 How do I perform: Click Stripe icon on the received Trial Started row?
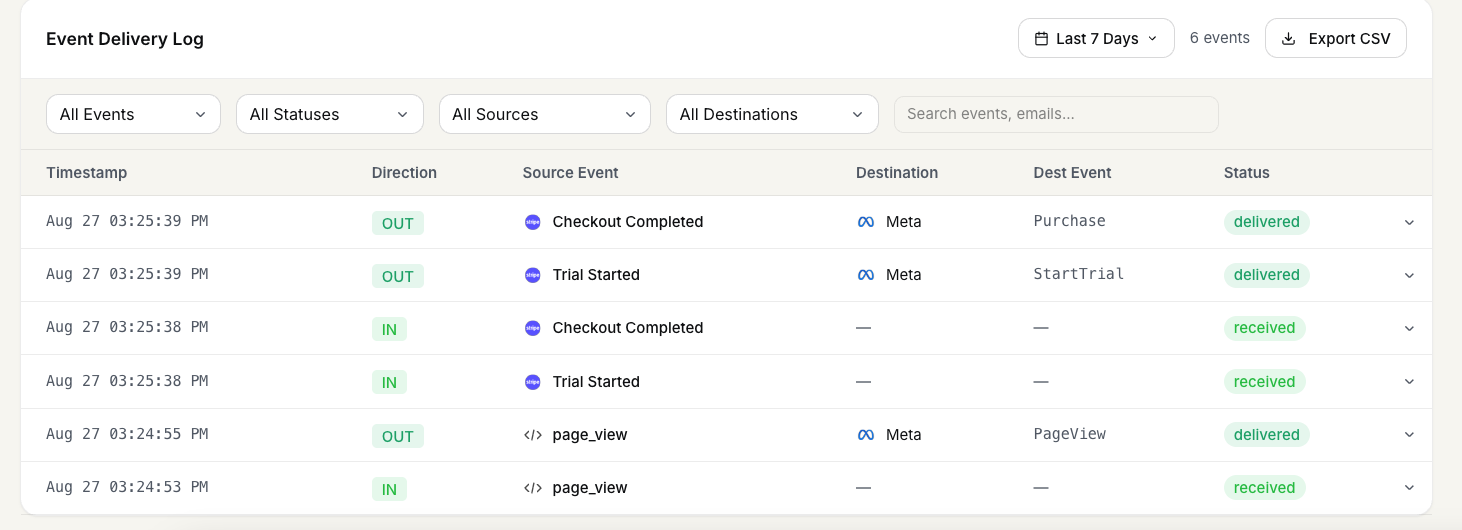pyautogui.click(x=533, y=382)
